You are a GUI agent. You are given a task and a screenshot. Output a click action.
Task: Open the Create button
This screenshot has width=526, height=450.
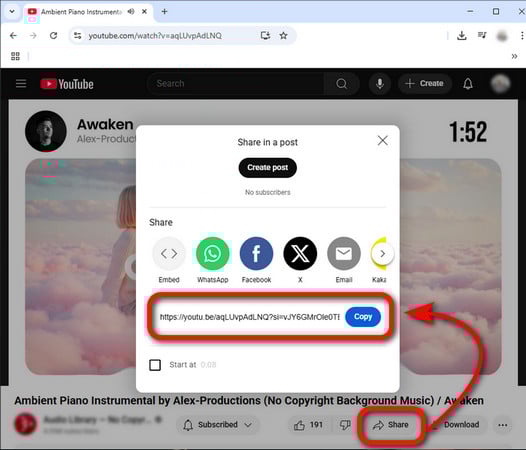(425, 84)
